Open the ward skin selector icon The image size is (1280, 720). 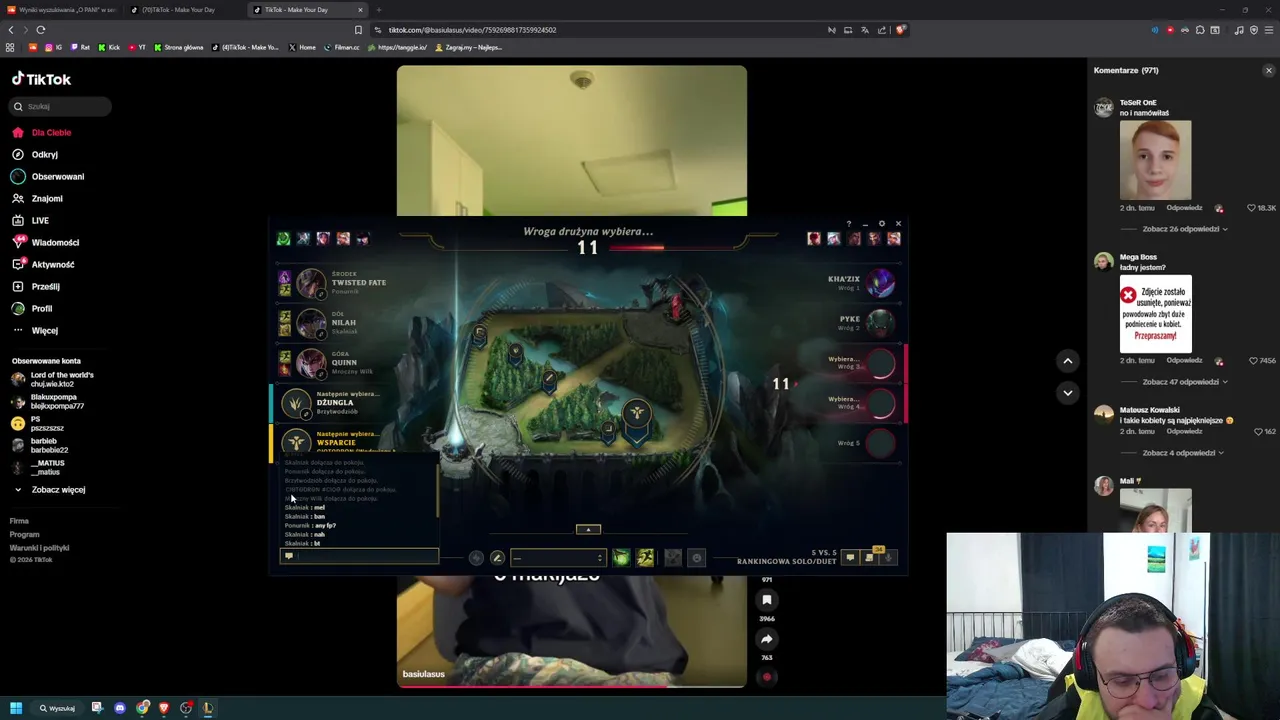click(x=673, y=558)
